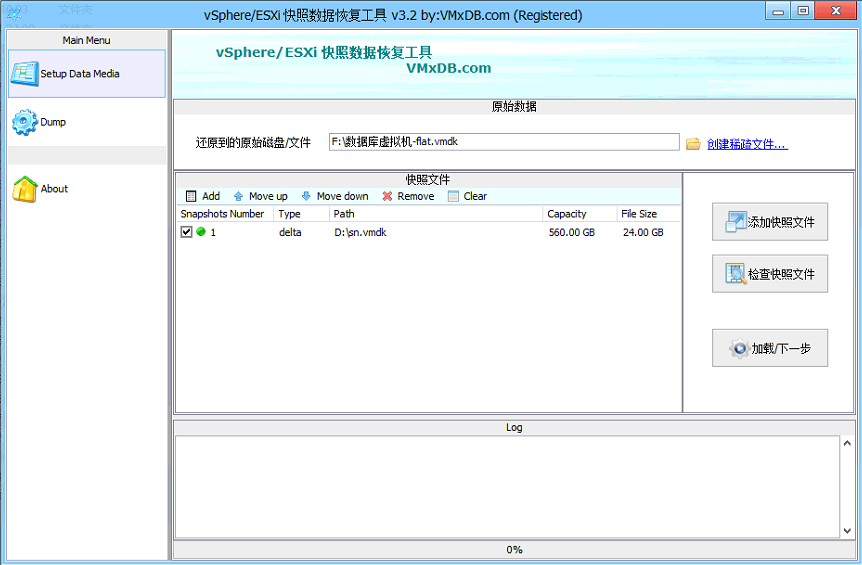Click into the original disk path field
Screen dimensions: 862x565
(504, 142)
